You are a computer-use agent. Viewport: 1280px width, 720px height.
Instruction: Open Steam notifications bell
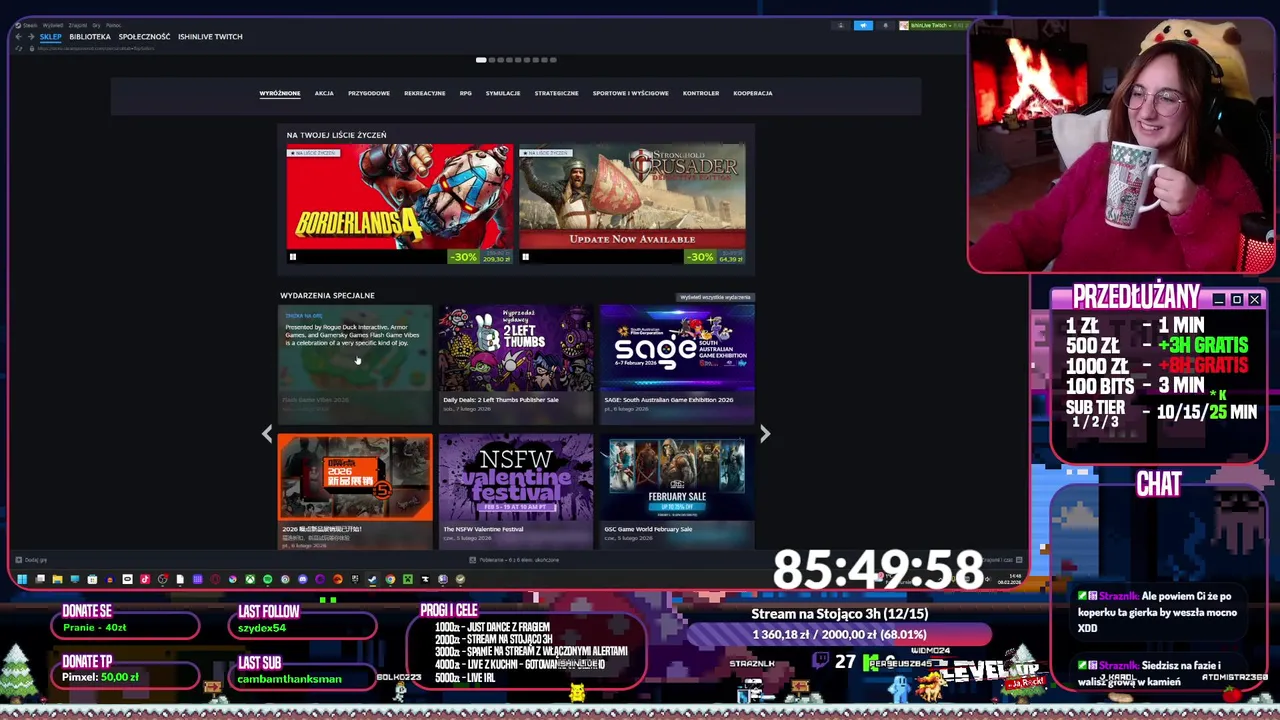click(x=885, y=26)
